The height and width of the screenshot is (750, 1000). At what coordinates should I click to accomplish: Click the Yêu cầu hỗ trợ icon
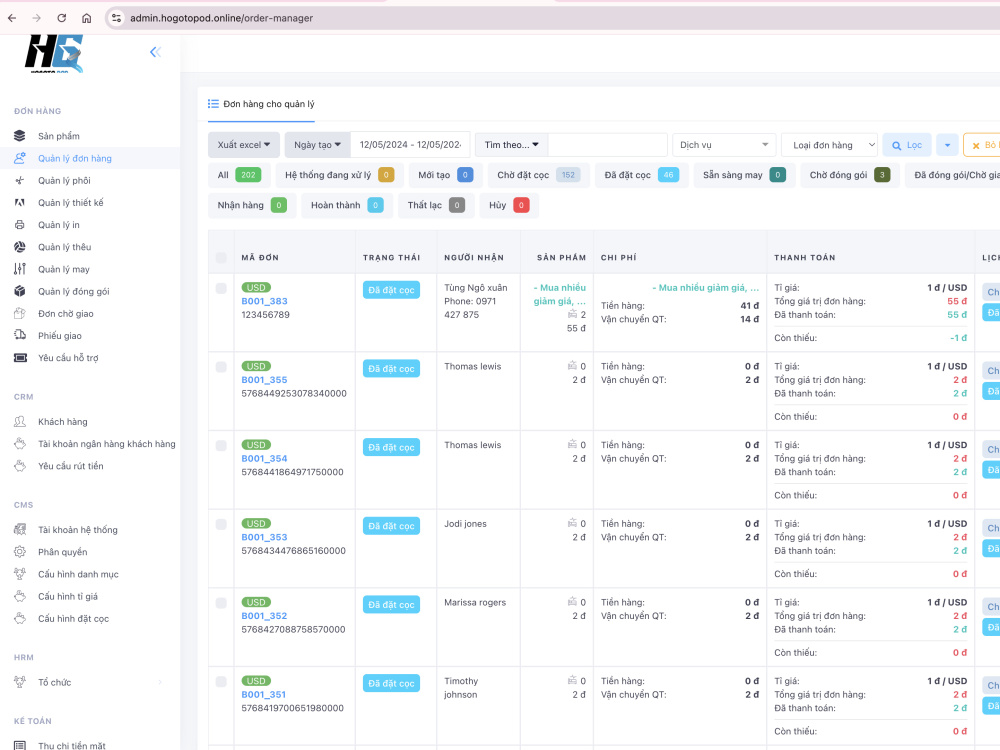point(20,358)
